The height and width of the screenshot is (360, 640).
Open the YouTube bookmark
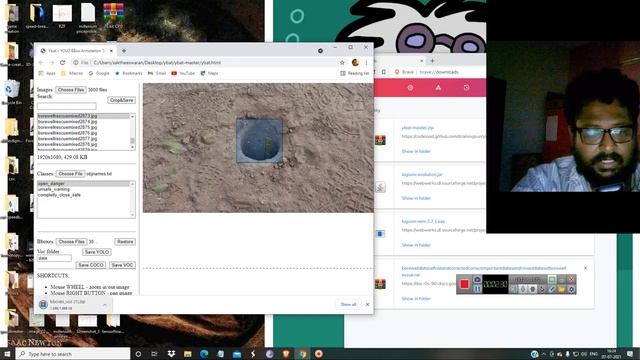tap(183, 73)
